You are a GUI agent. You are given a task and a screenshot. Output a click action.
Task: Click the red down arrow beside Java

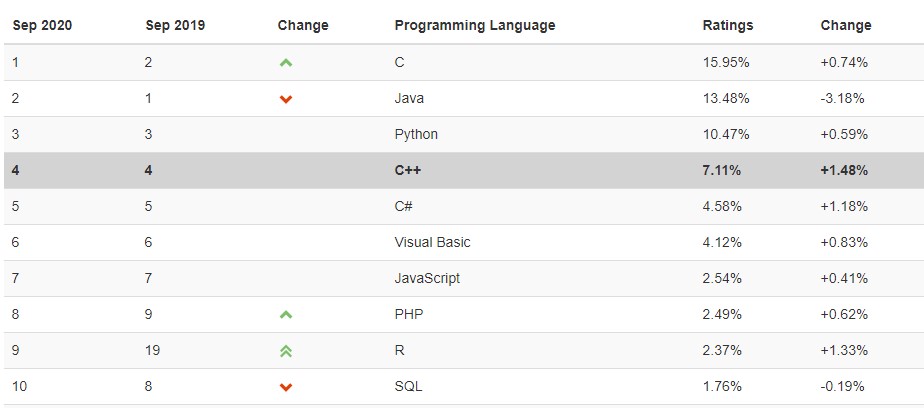[286, 99]
